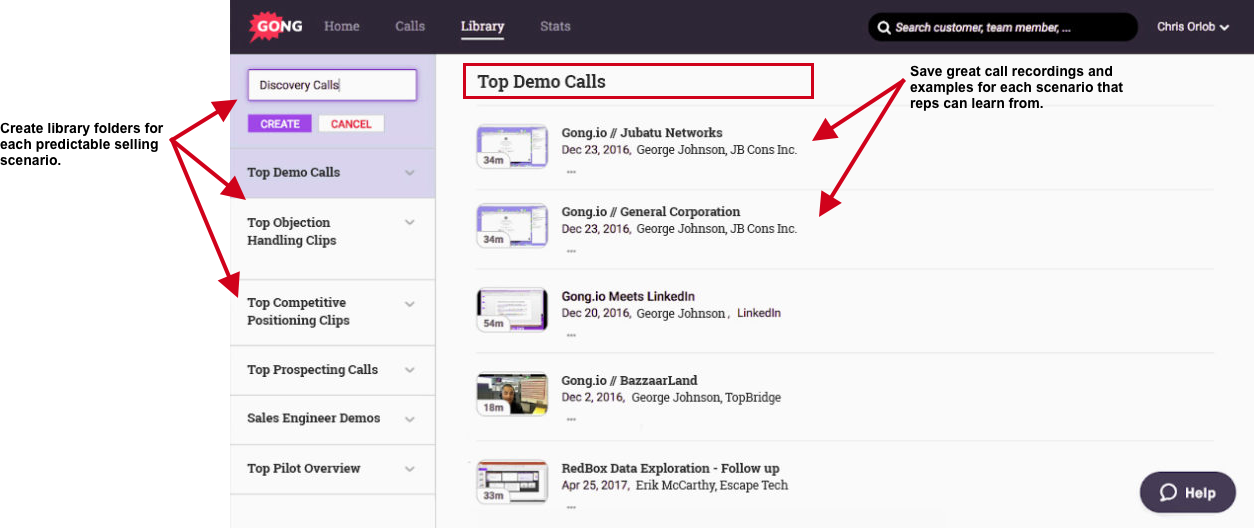This screenshot has height=528, width=1254.
Task: Click 'Apr 25, 2017, Erik McCarthy, Escape Tech' text
Action: [x=675, y=485]
